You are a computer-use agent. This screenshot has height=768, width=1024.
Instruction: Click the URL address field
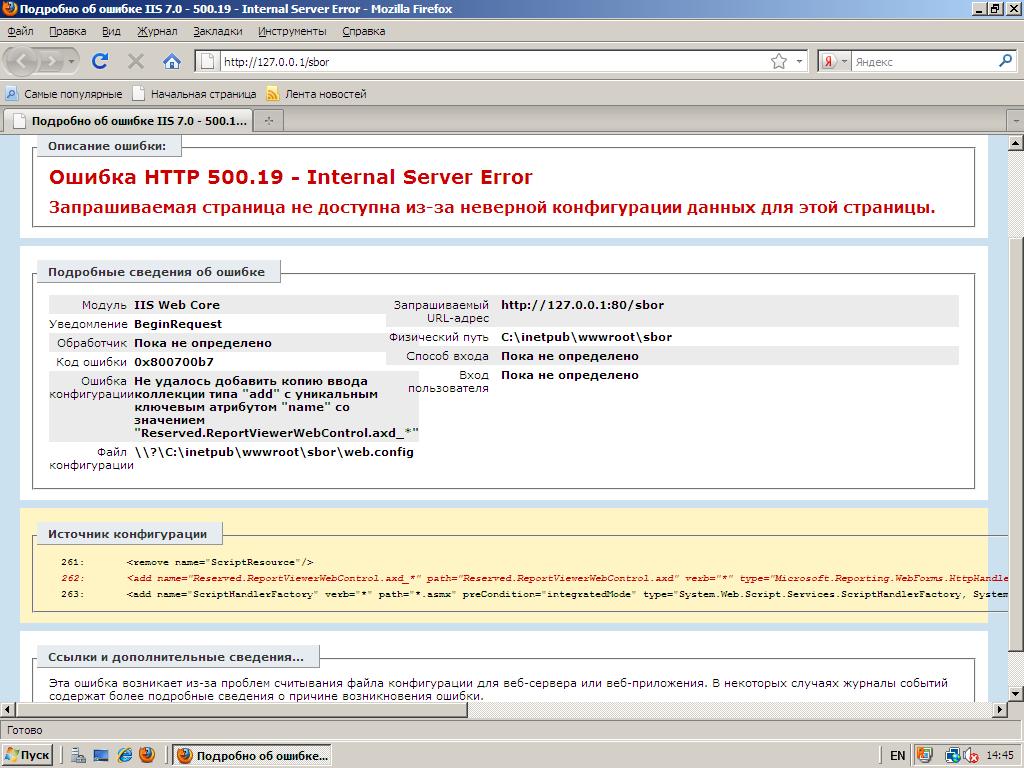coord(494,61)
